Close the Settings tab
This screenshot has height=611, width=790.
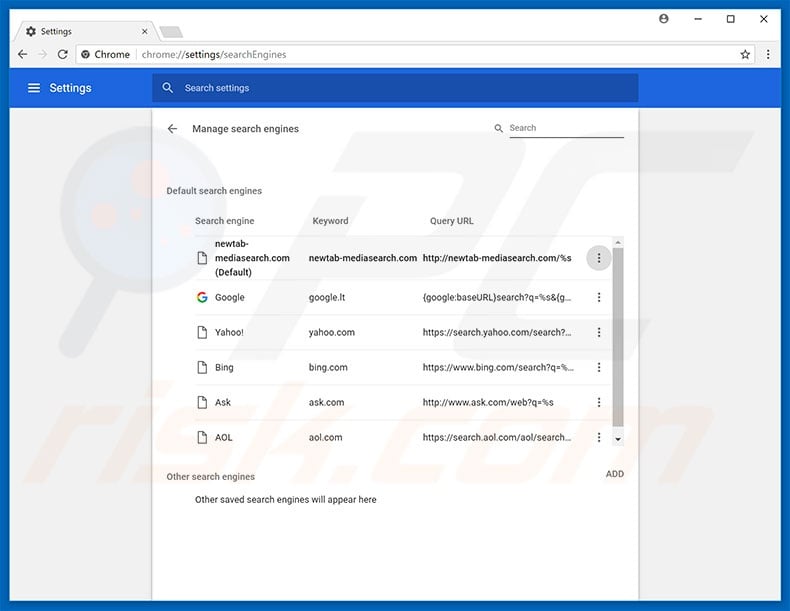(145, 31)
